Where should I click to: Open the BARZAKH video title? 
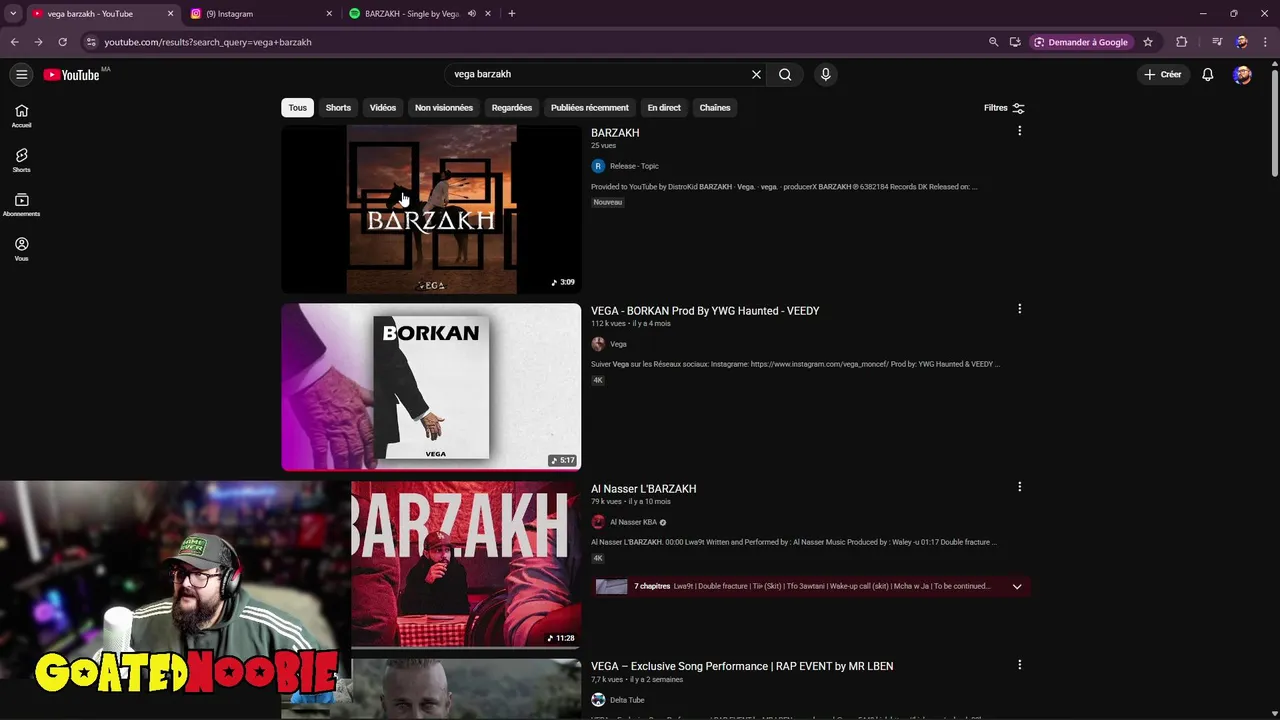[615, 133]
